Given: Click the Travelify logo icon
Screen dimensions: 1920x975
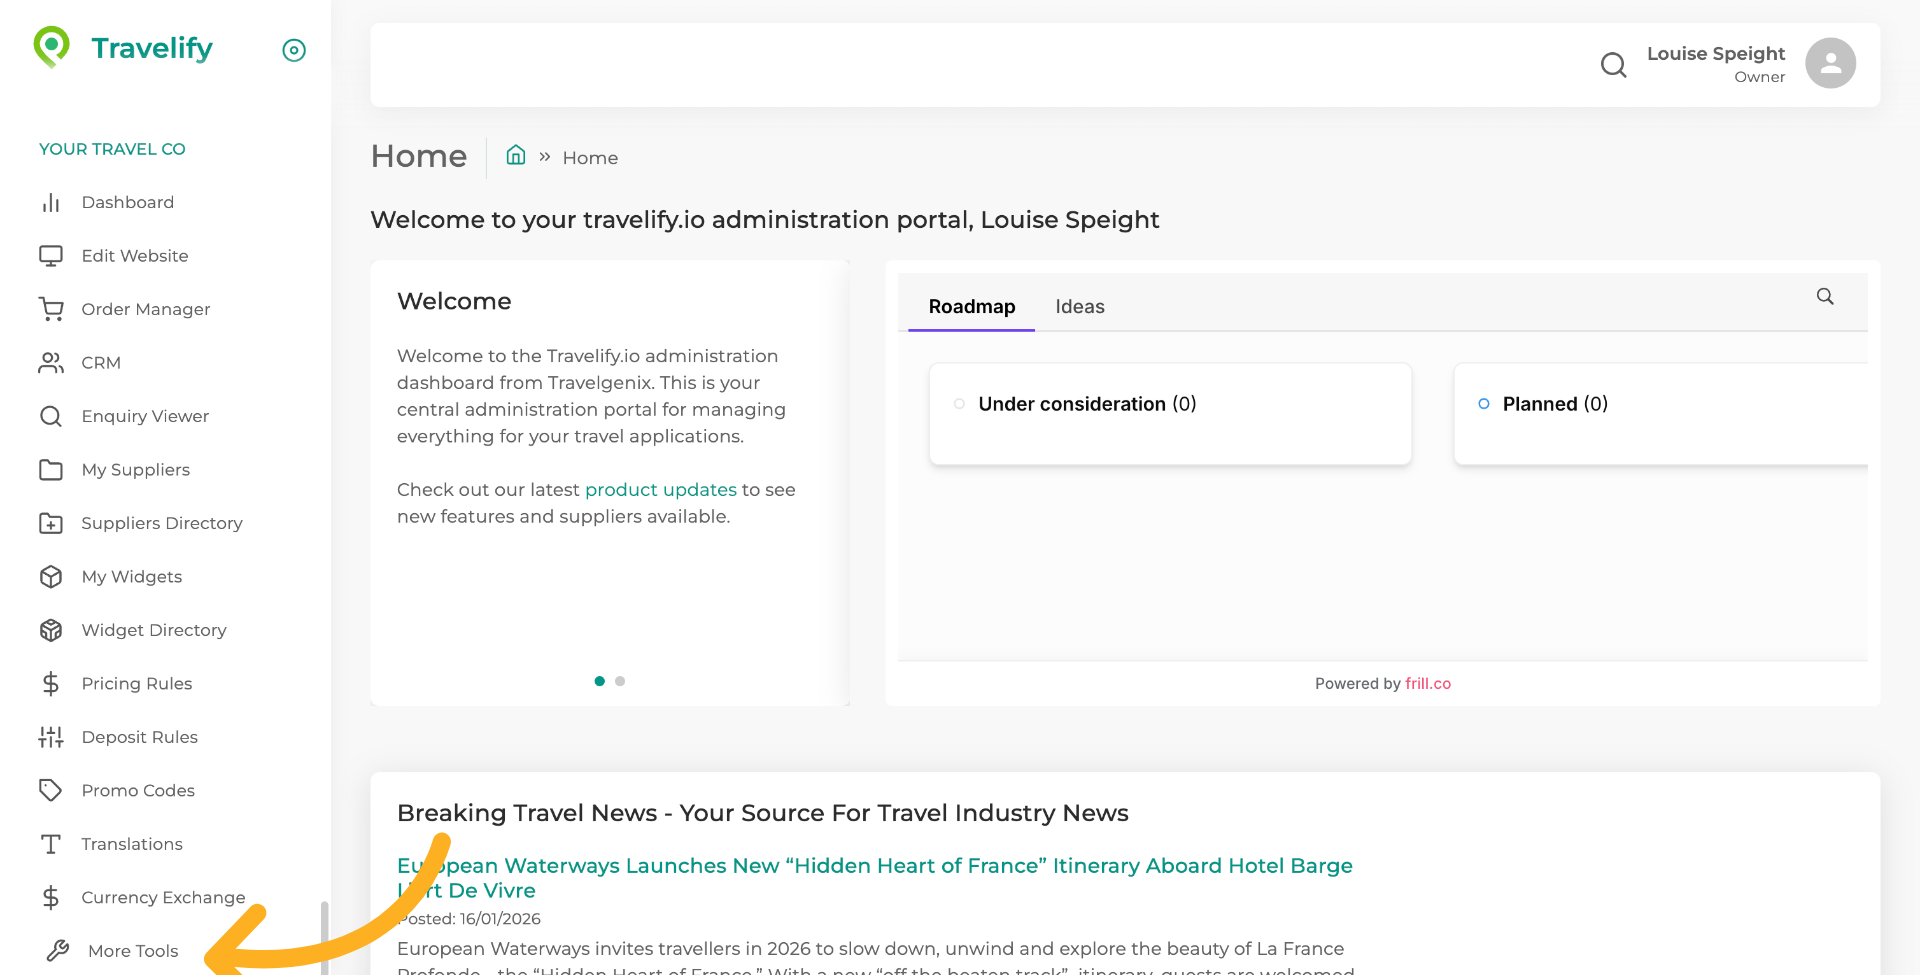Looking at the screenshot, I should coord(51,47).
